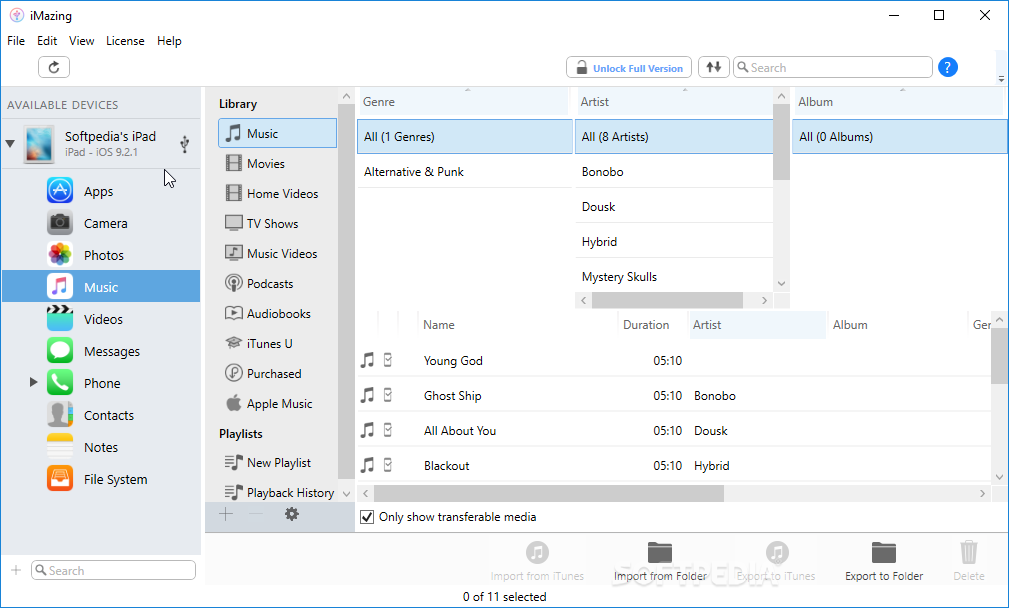
Task: Select Music Videos in Library list
Action: pyautogui.click(x=277, y=253)
